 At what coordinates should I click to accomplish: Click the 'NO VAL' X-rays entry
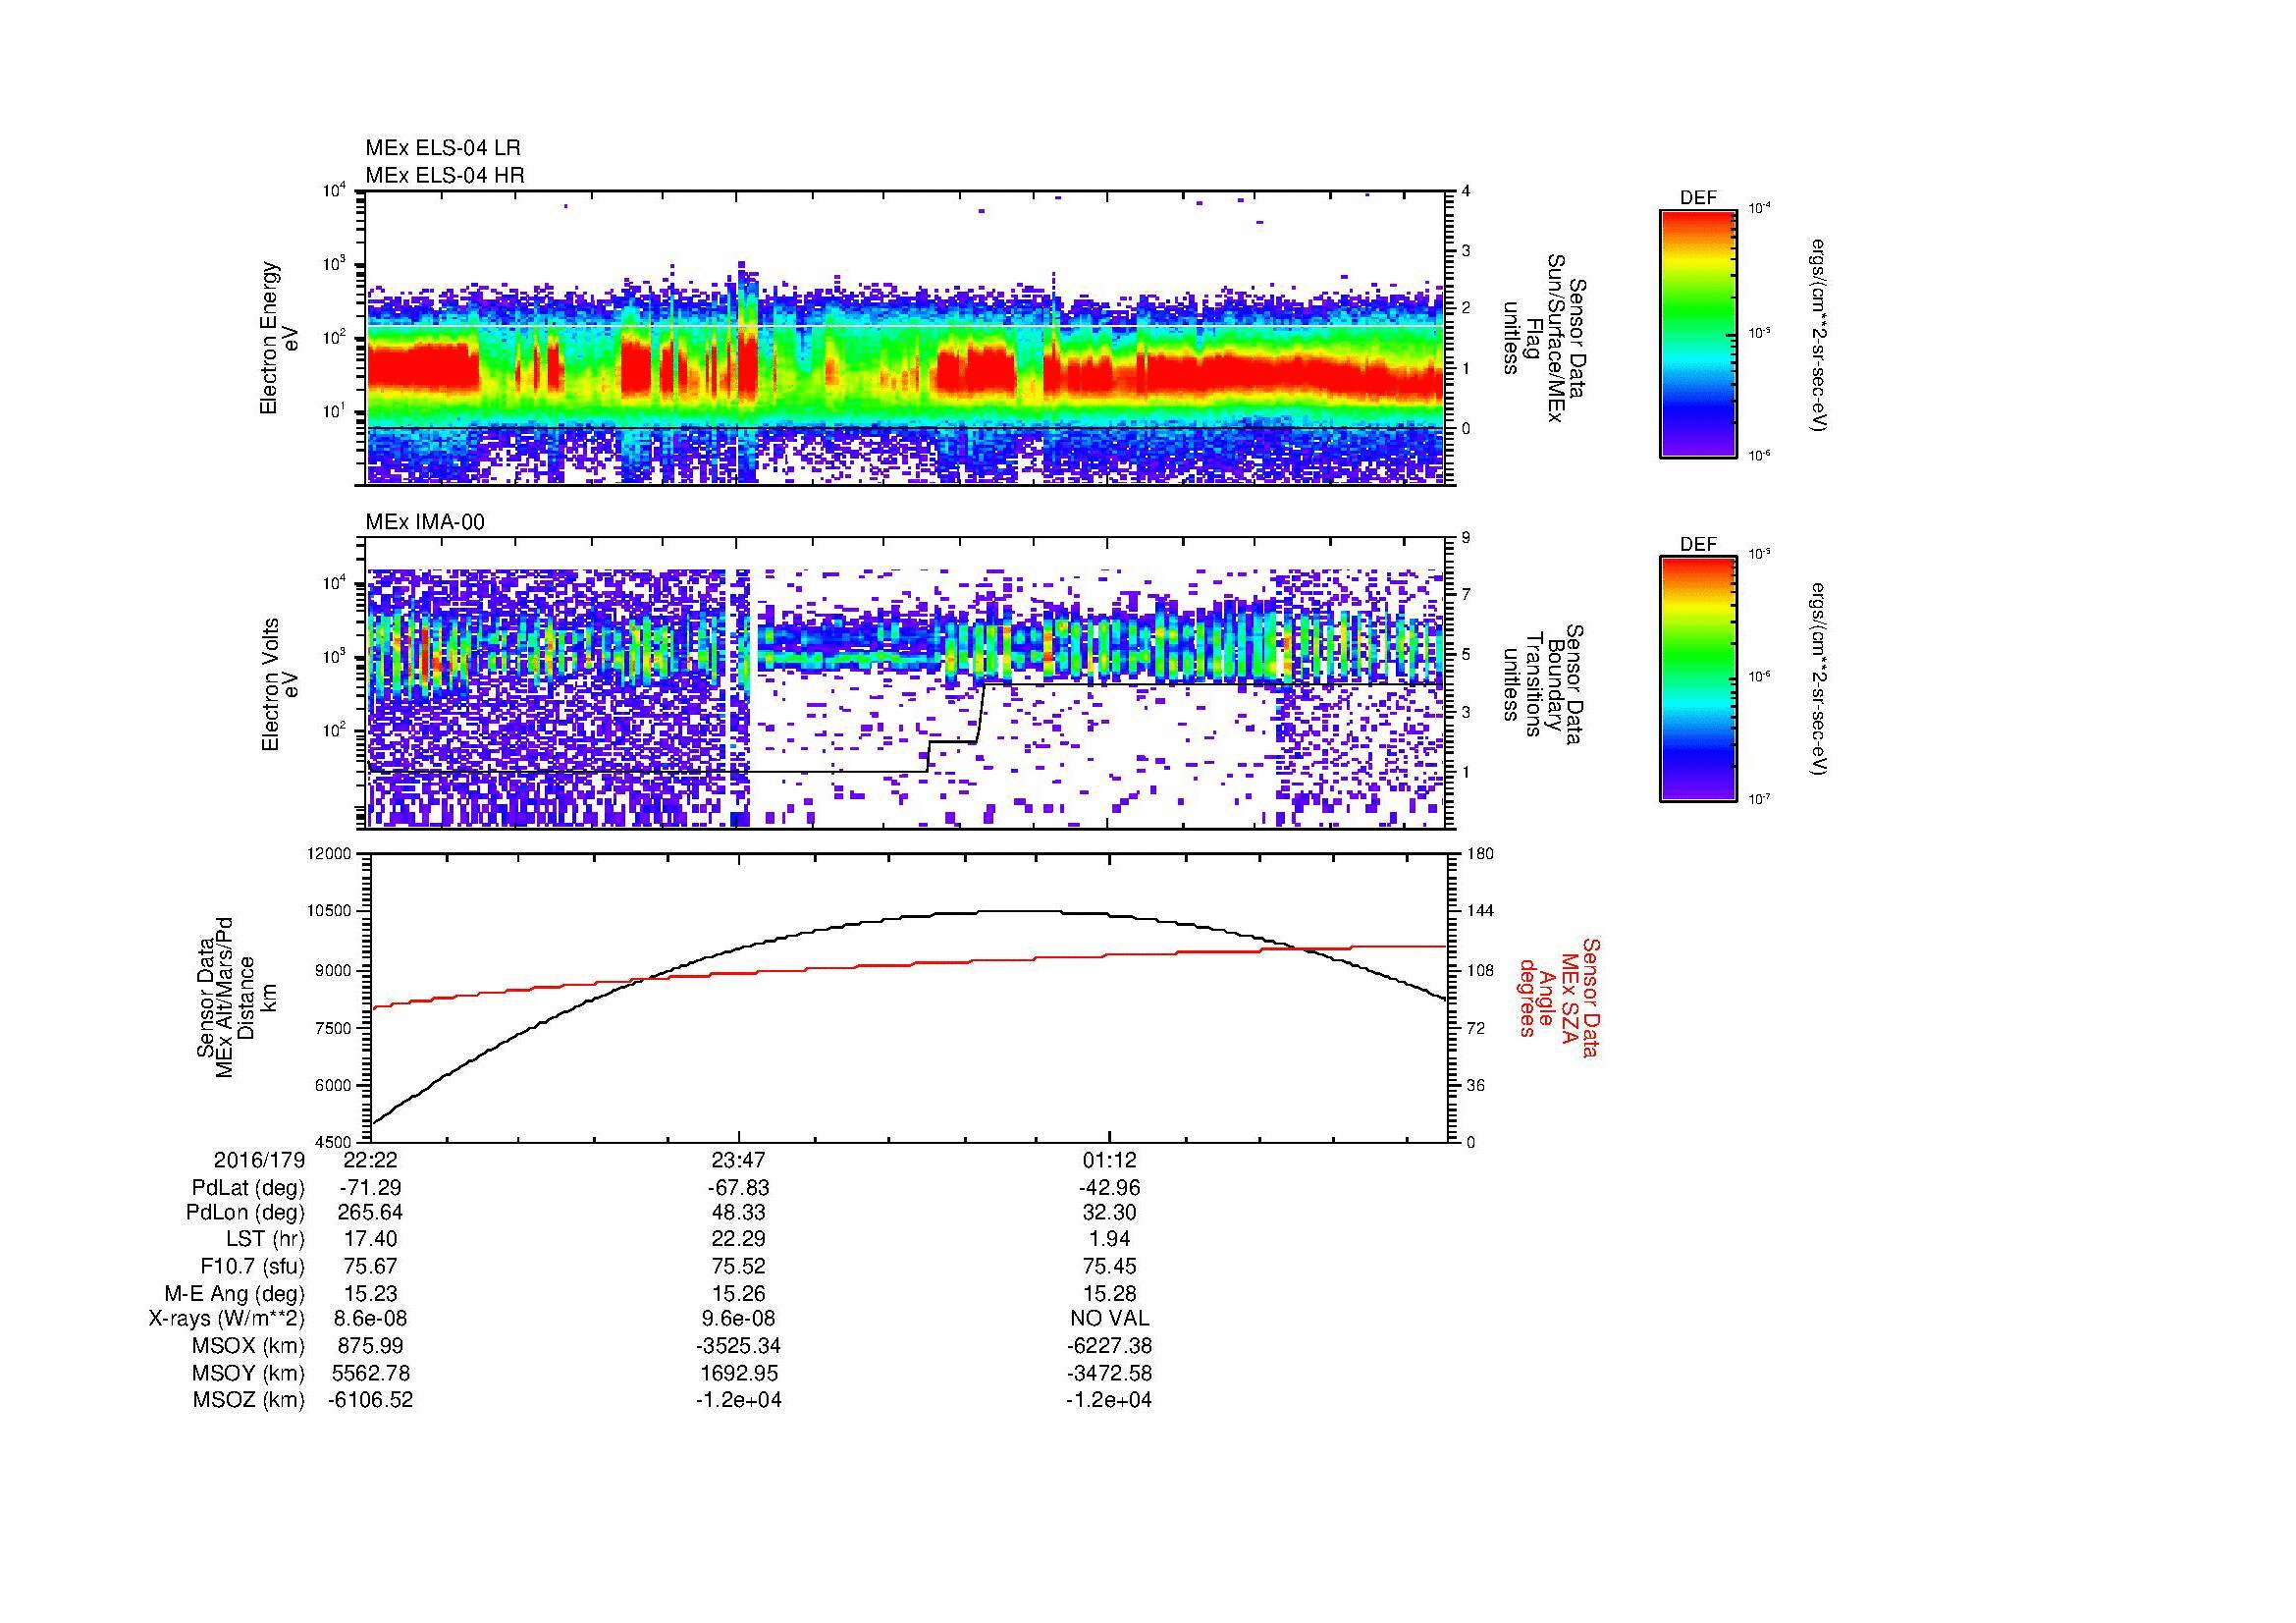[1109, 1319]
